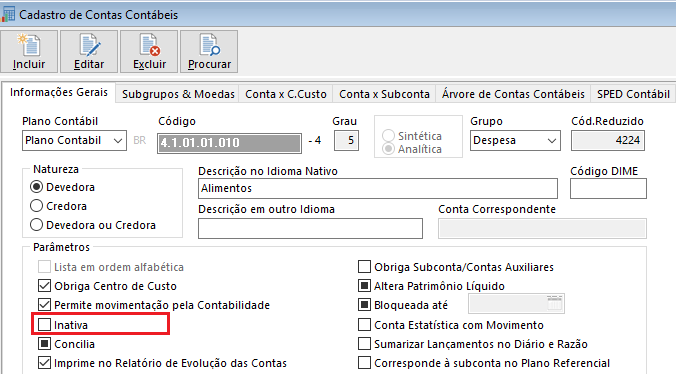Click the app icon in title bar
The height and width of the screenshot is (374, 676).
(8, 14)
